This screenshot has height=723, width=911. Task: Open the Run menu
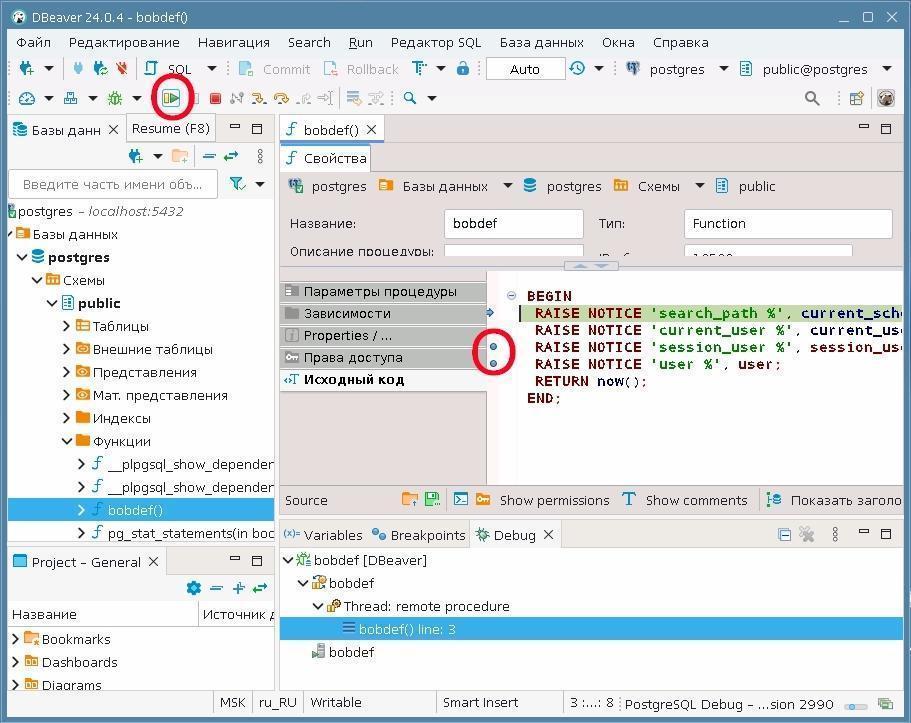coord(360,42)
